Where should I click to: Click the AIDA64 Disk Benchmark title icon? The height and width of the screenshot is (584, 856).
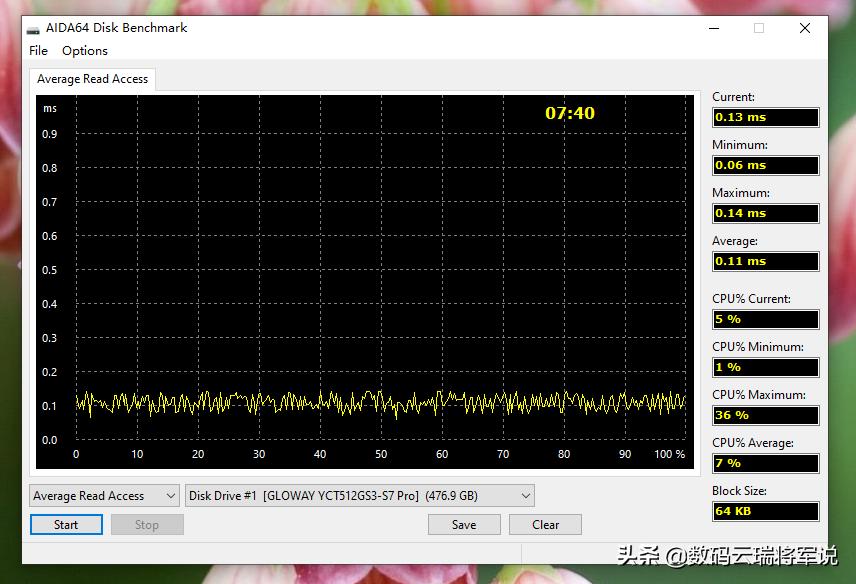[34, 29]
